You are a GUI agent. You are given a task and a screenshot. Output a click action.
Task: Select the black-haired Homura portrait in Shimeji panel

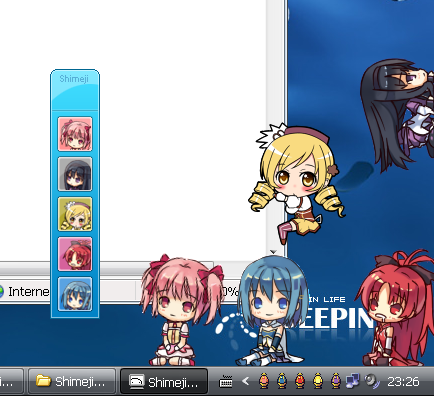(x=75, y=174)
